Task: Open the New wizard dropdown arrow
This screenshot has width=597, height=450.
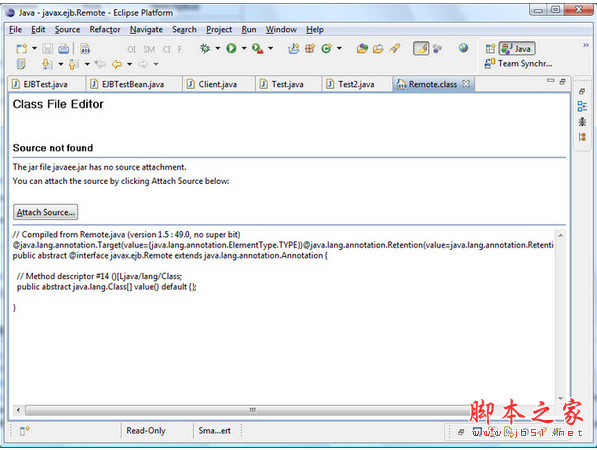Action: coord(34,48)
